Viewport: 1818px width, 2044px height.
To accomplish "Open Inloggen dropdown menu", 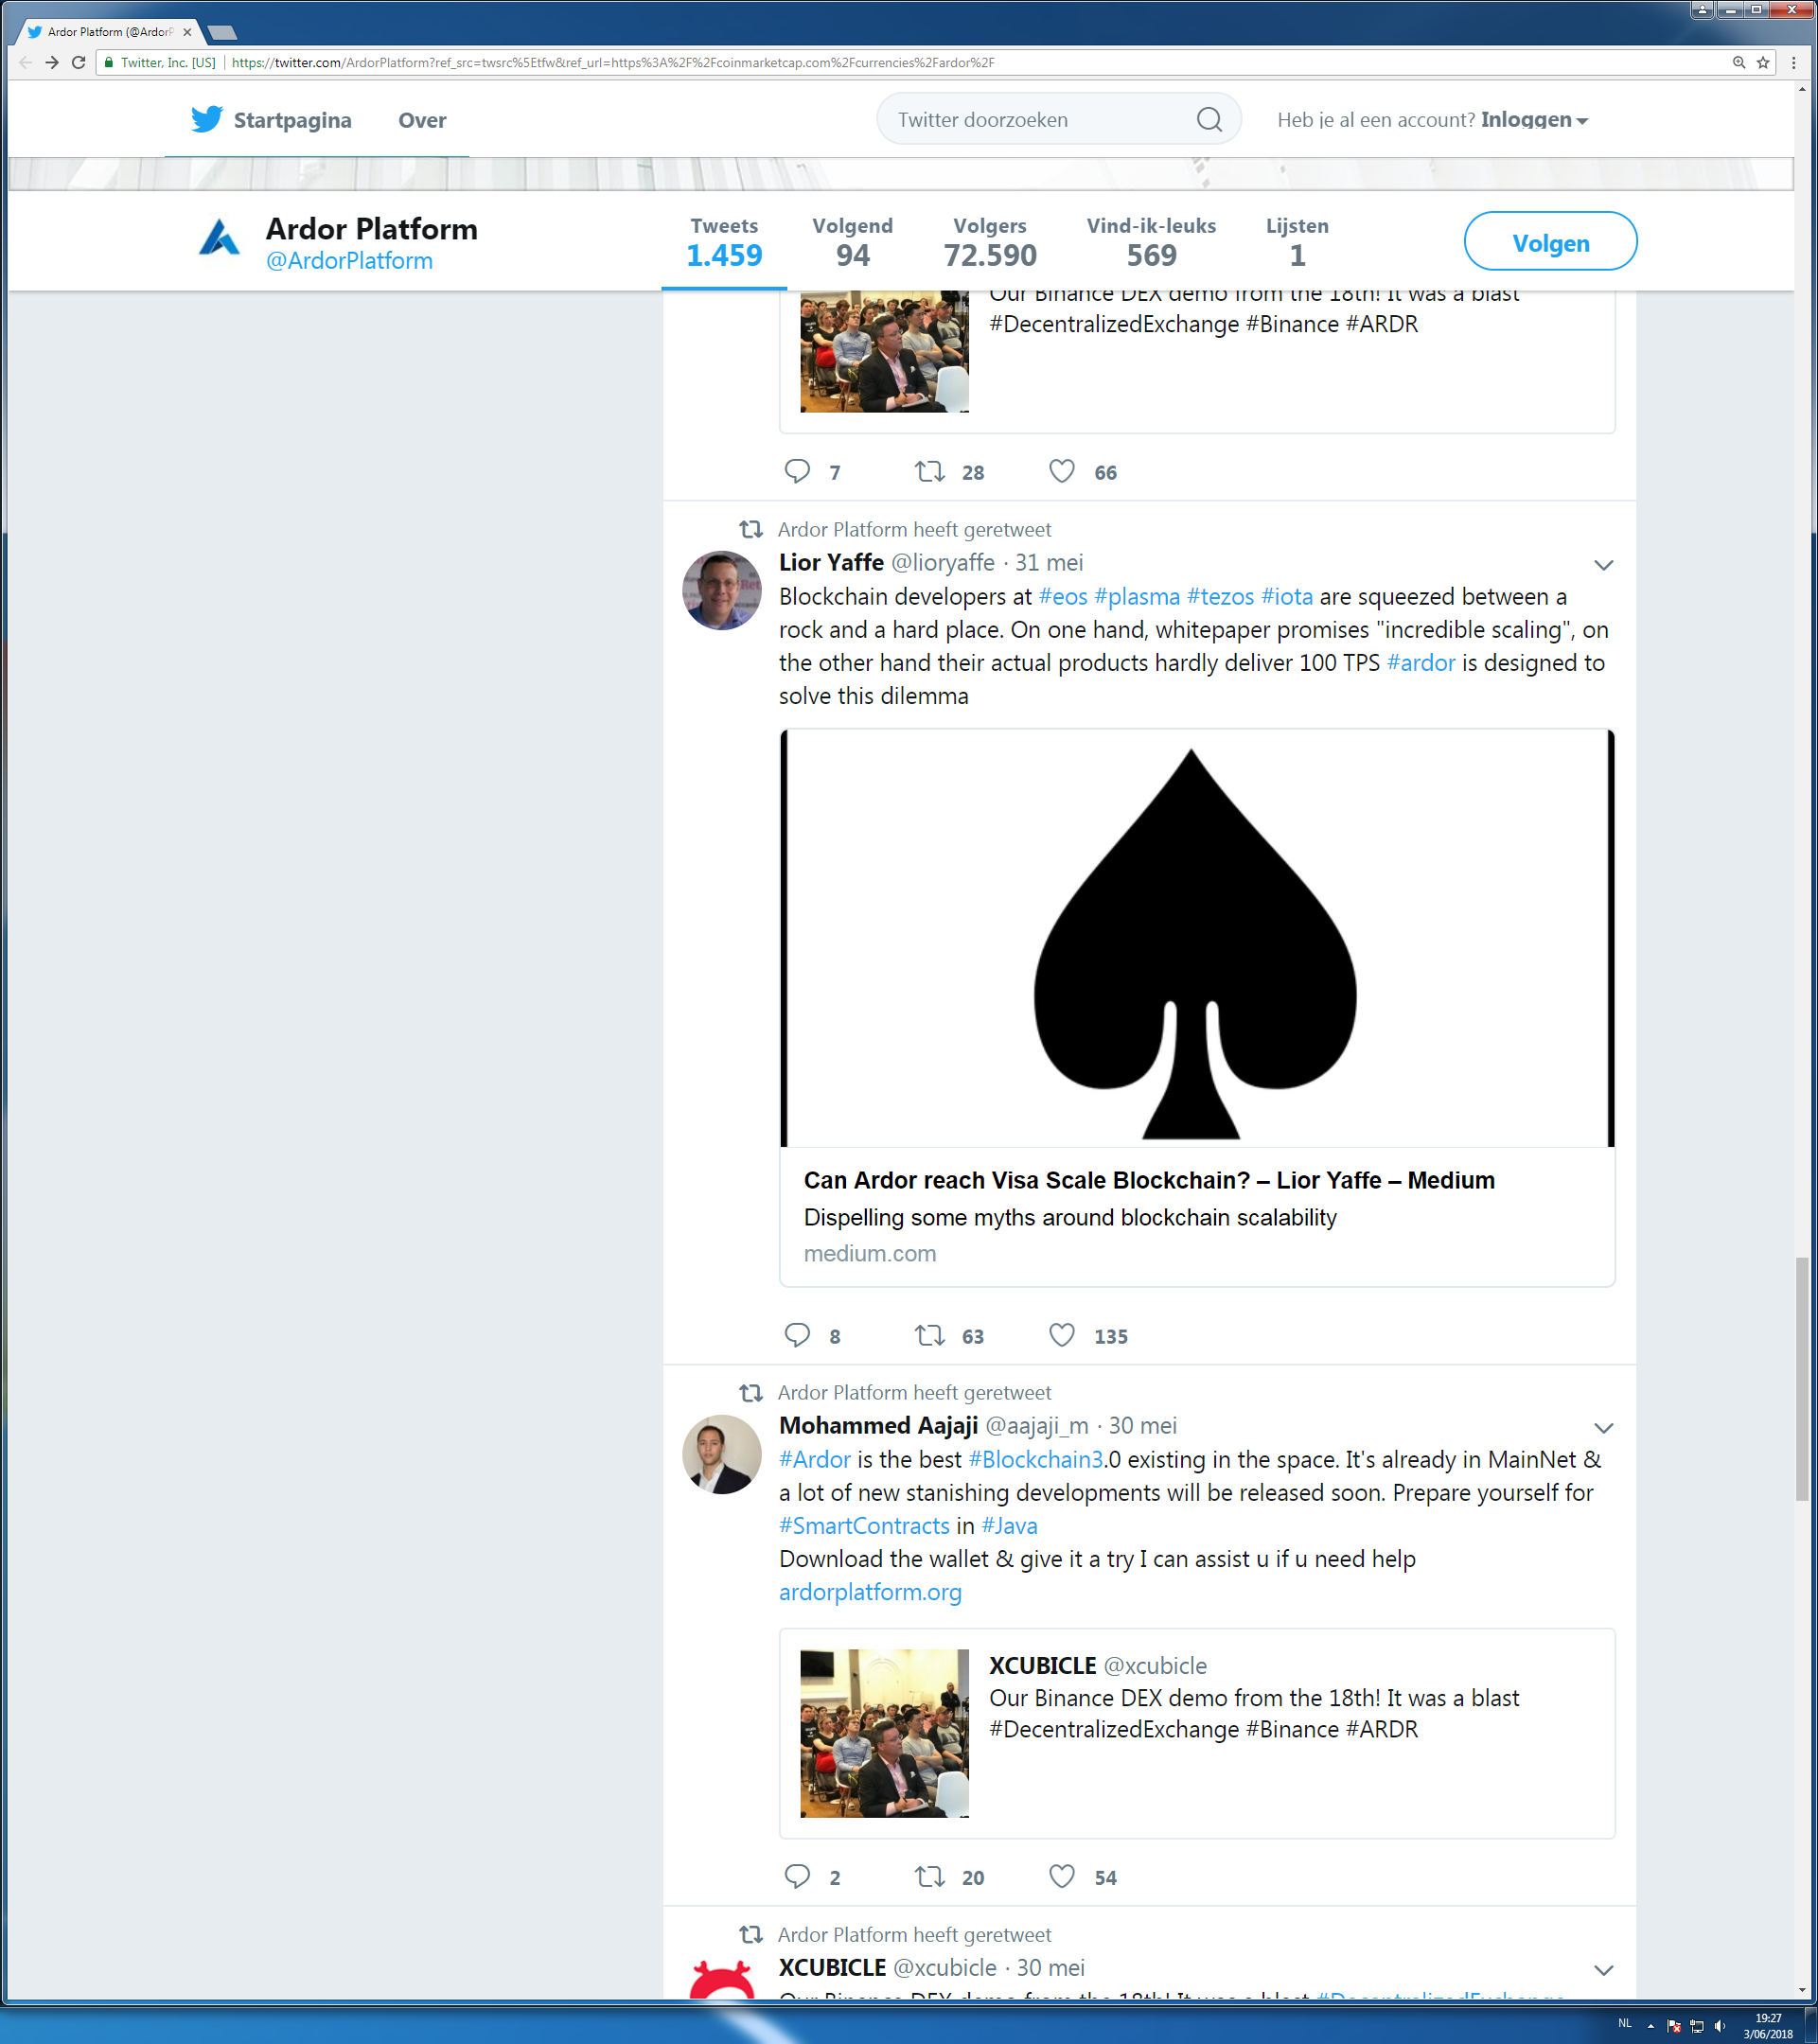I will click(x=1532, y=120).
